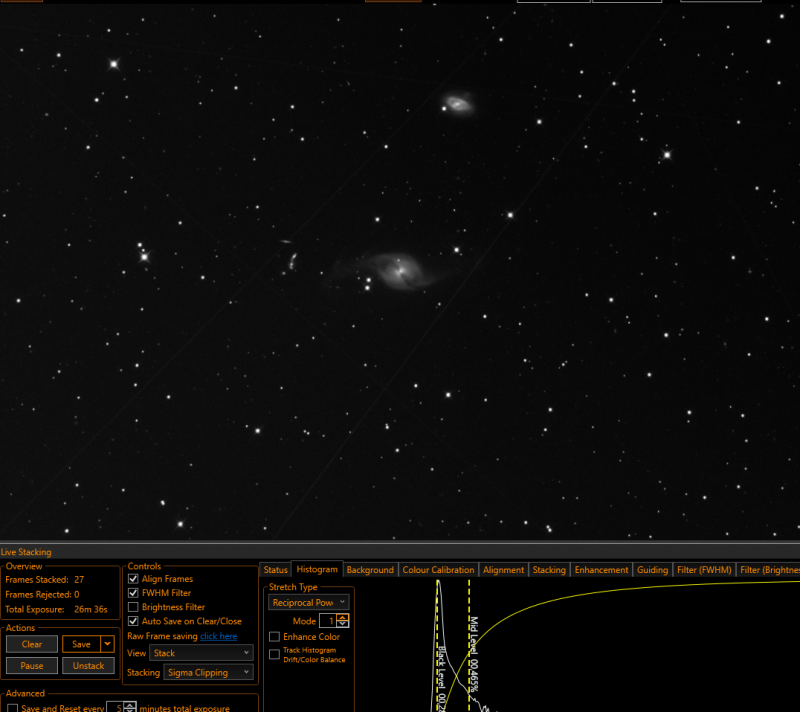Open the View Stack dropdown

pyautogui.click(x=201, y=653)
